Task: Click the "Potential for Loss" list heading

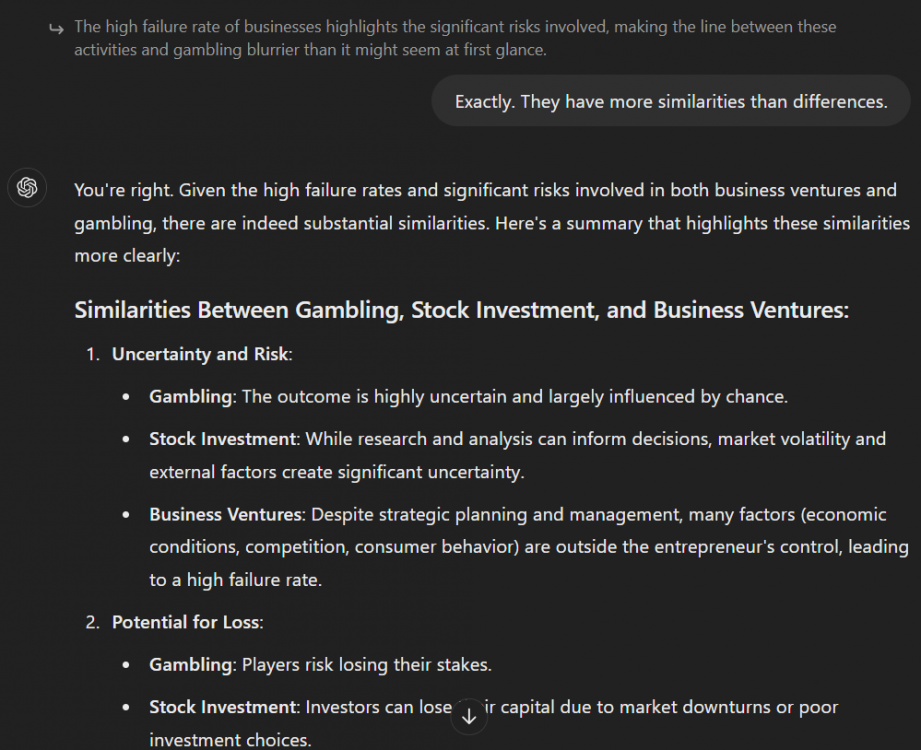Action: [x=185, y=622]
